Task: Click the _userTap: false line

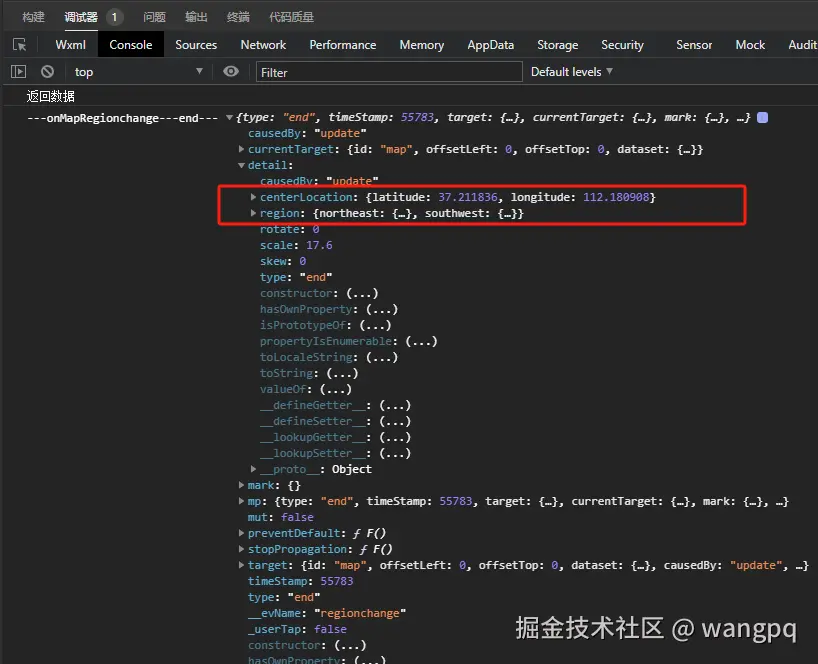Action: pyautogui.click(x=297, y=629)
